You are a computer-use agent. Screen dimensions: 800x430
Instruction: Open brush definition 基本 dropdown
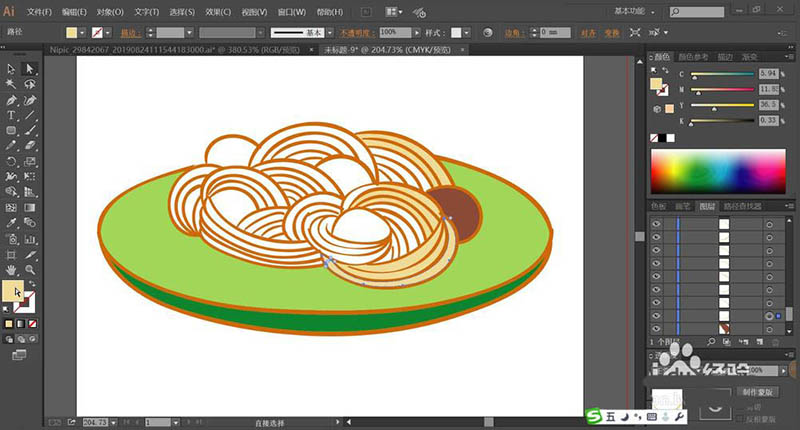tap(330, 33)
